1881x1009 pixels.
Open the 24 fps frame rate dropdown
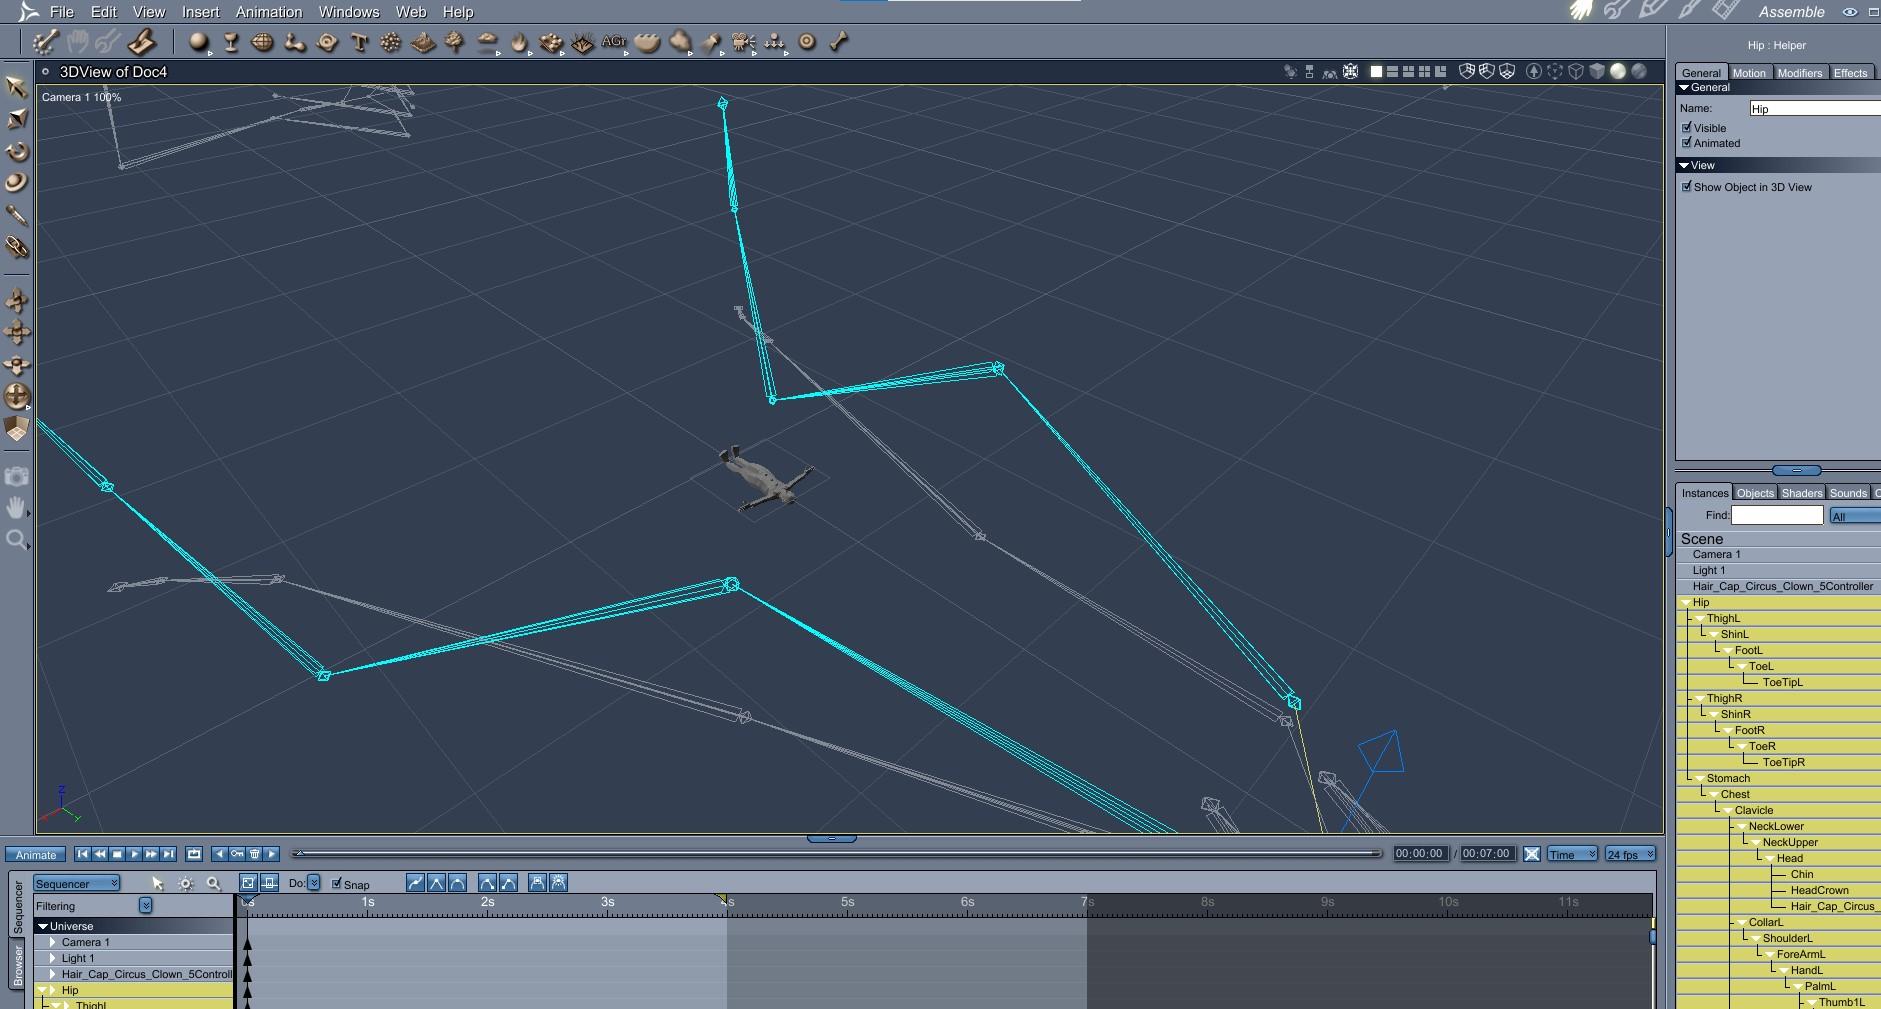pos(1630,854)
